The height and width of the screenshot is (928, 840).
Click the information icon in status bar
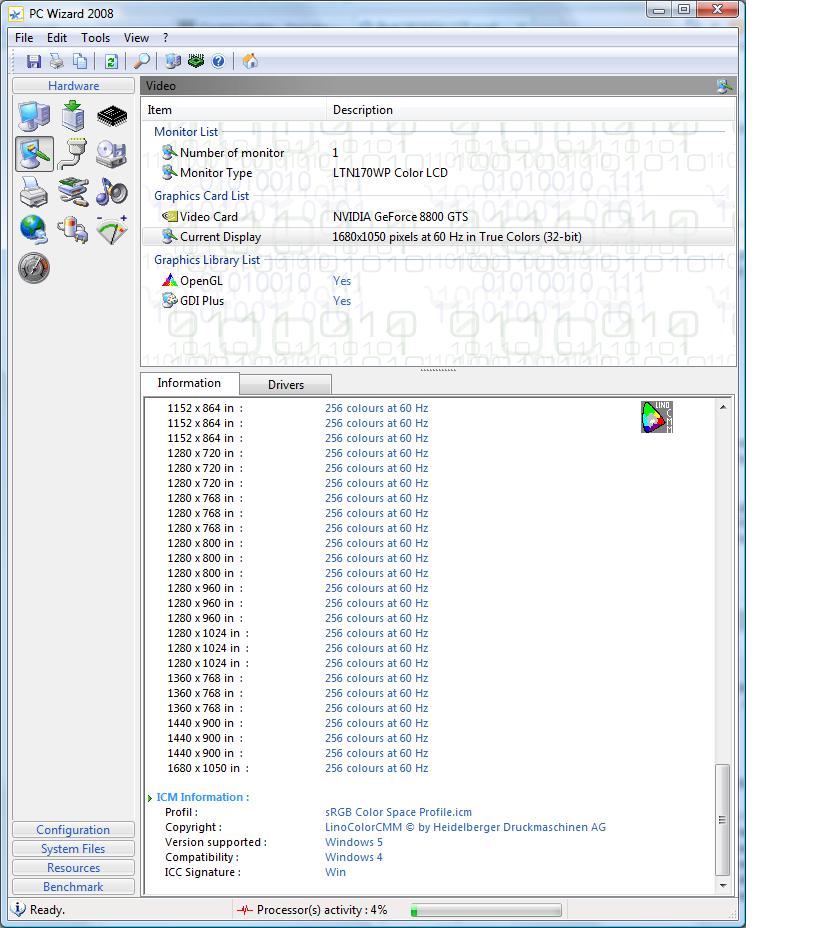tap(18, 909)
